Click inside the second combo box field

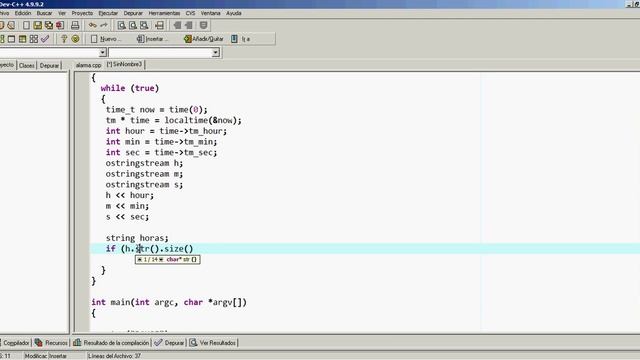[x=160, y=53]
